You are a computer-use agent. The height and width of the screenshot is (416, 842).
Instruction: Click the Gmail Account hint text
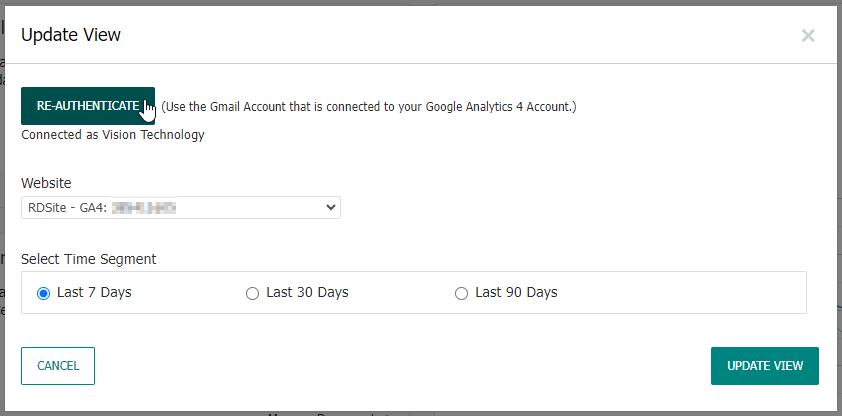(369, 106)
